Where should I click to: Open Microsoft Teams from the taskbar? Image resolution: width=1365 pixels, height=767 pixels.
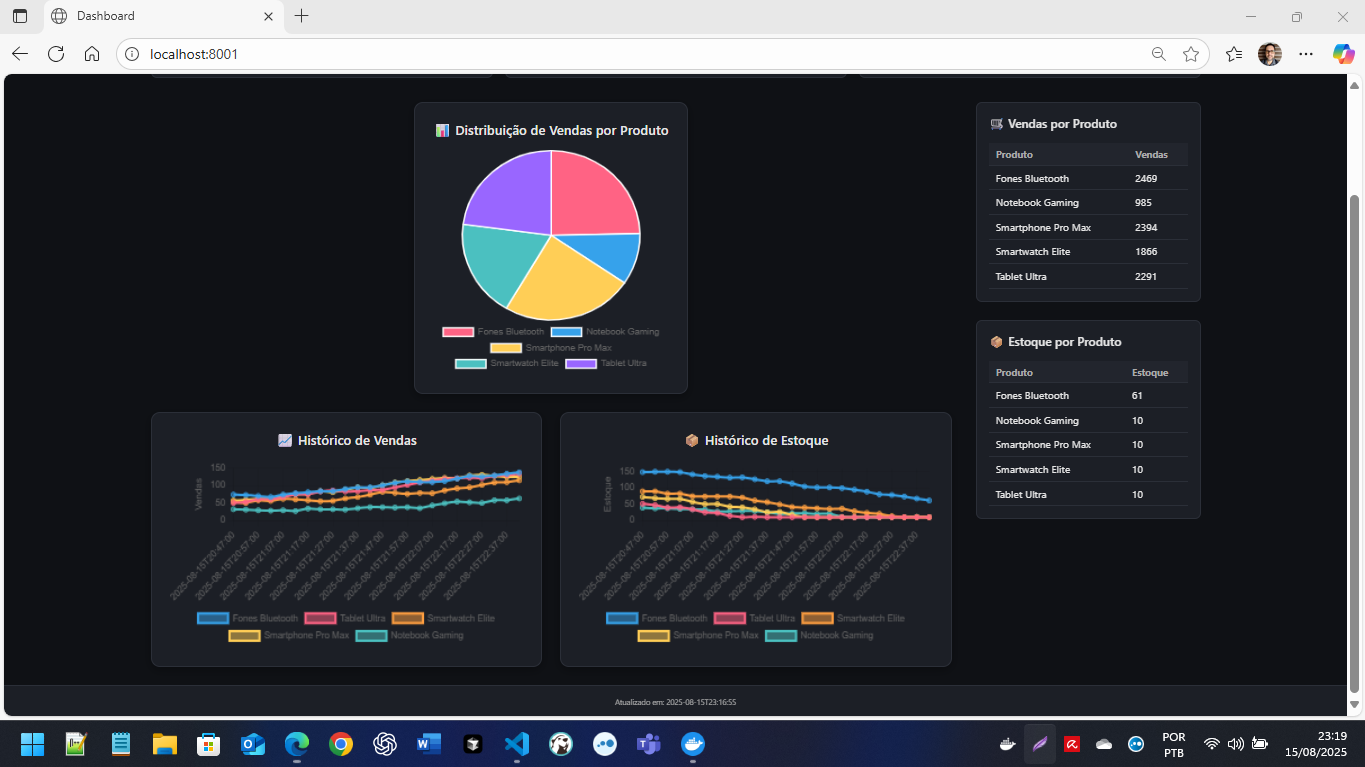pos(649,744)
